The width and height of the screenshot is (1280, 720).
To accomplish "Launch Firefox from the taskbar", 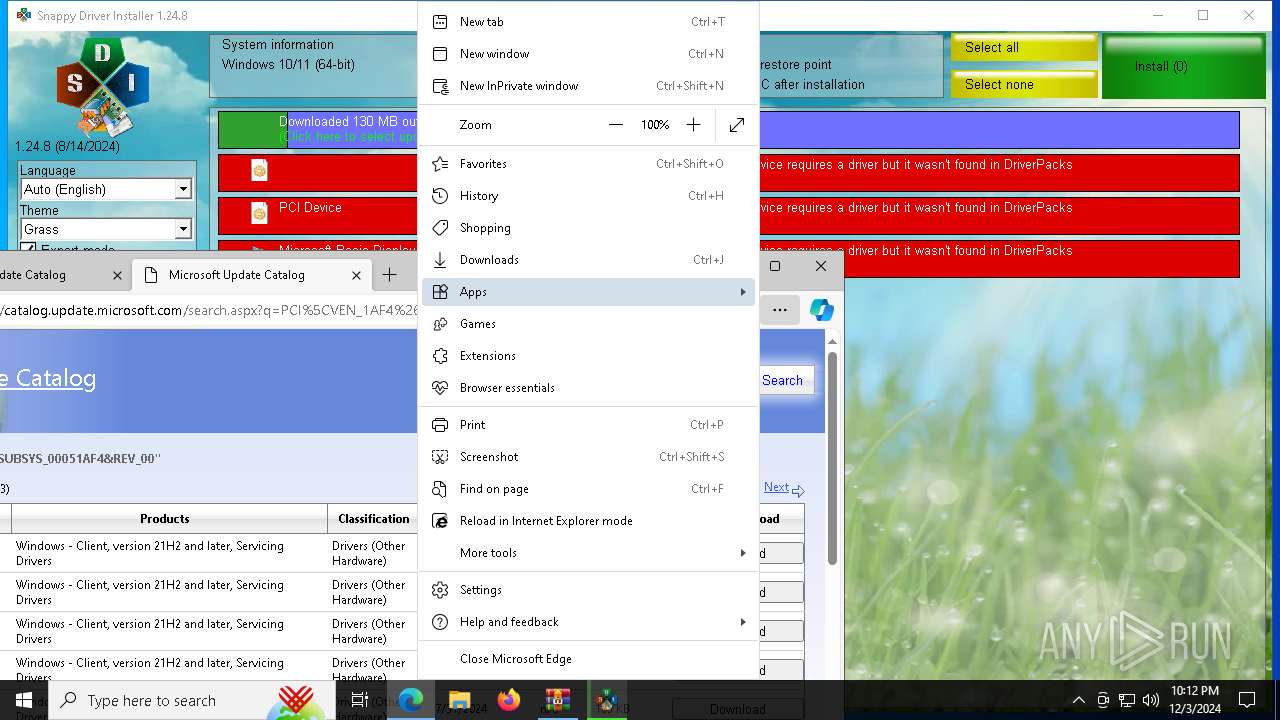I will [509, 700].
